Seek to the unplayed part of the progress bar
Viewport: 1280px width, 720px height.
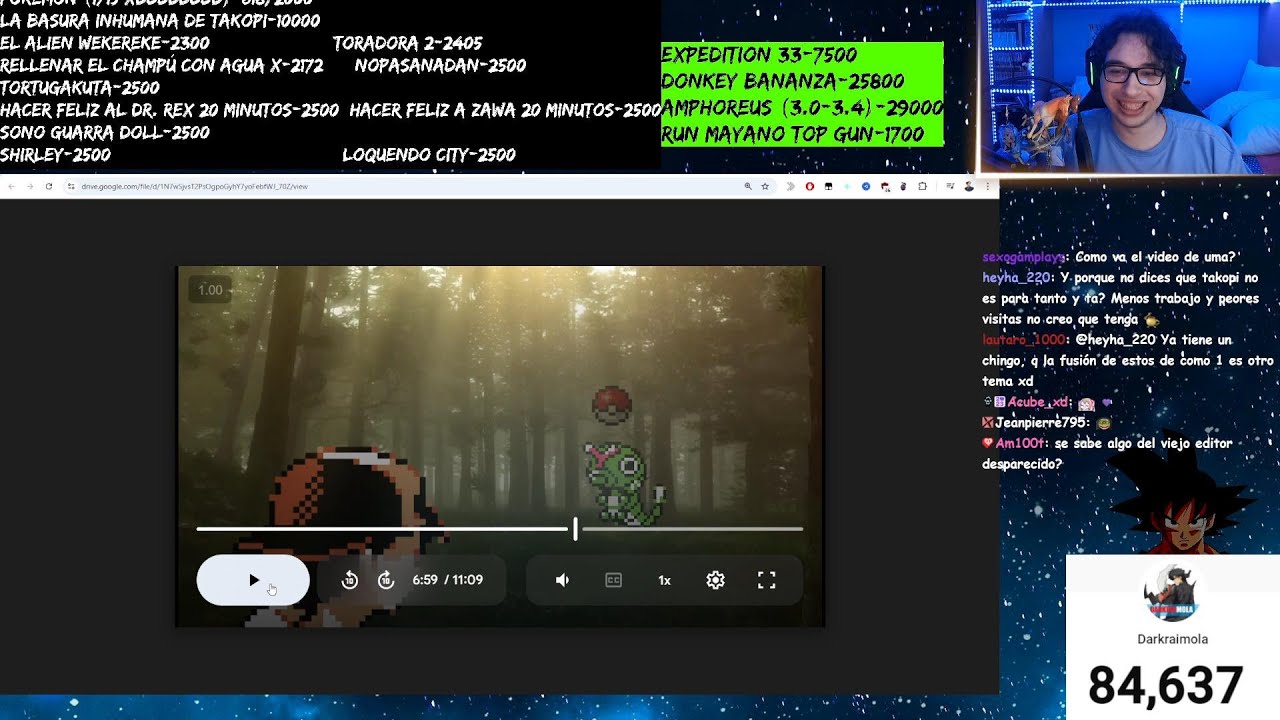[691, 529]
